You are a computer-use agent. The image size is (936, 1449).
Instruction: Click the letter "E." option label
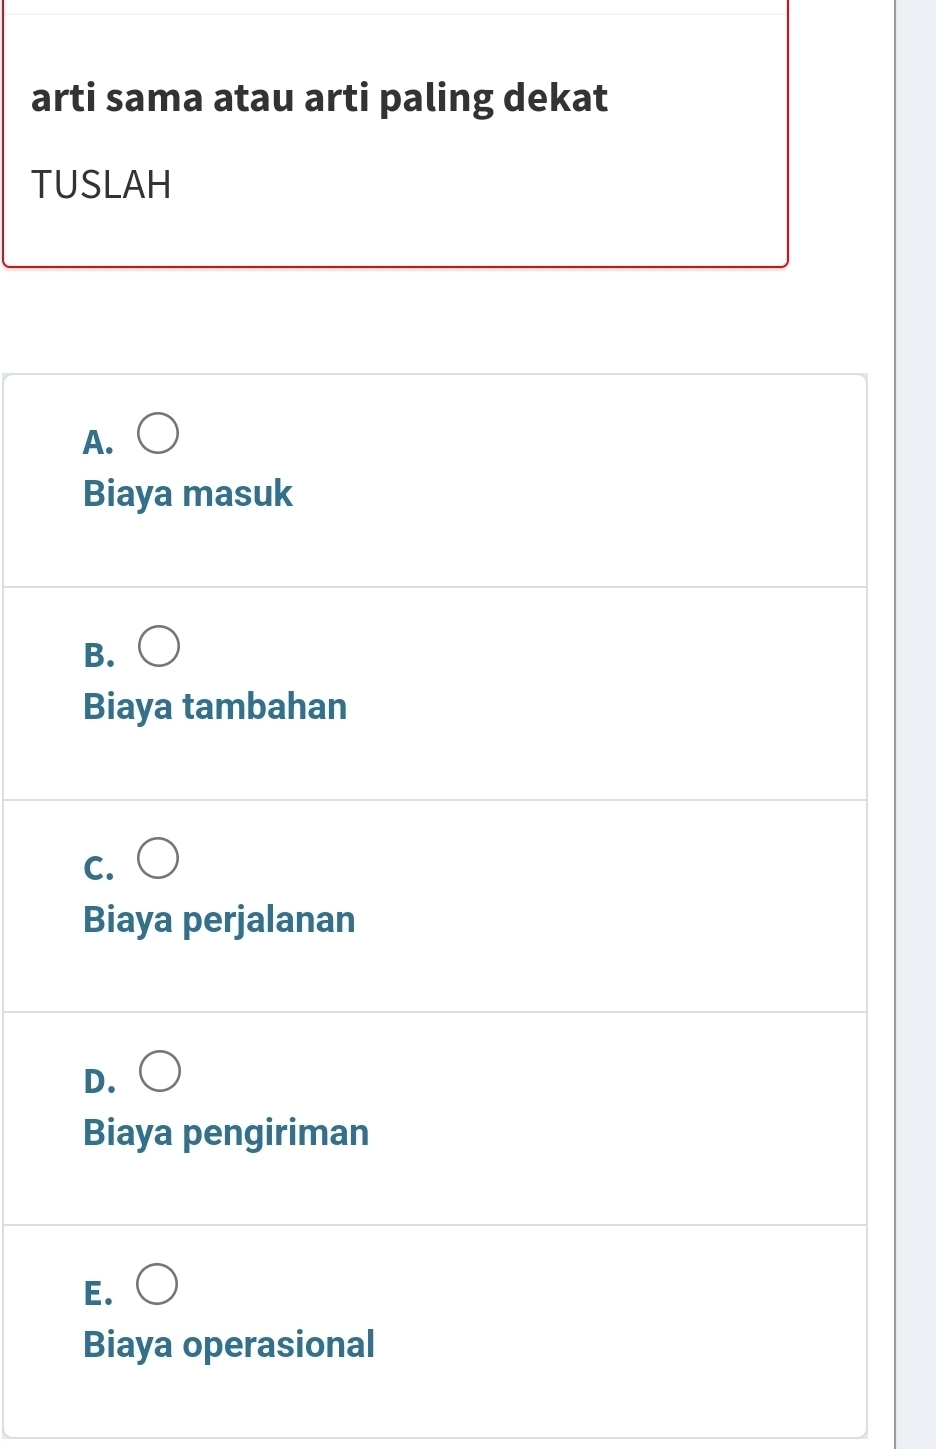97,1293
